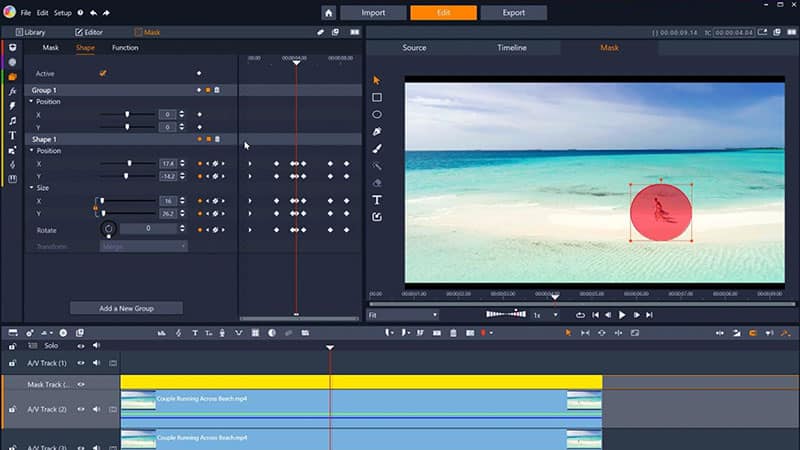Click the orange Edit button
The width and height of the screenshot is (800, 450).
[443, 13]
